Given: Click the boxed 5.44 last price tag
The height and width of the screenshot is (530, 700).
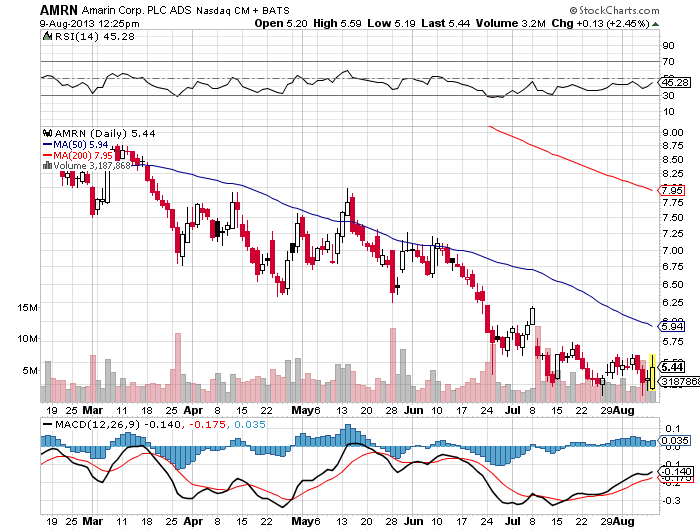Looking at the screenshot, I should pos(672,367).
